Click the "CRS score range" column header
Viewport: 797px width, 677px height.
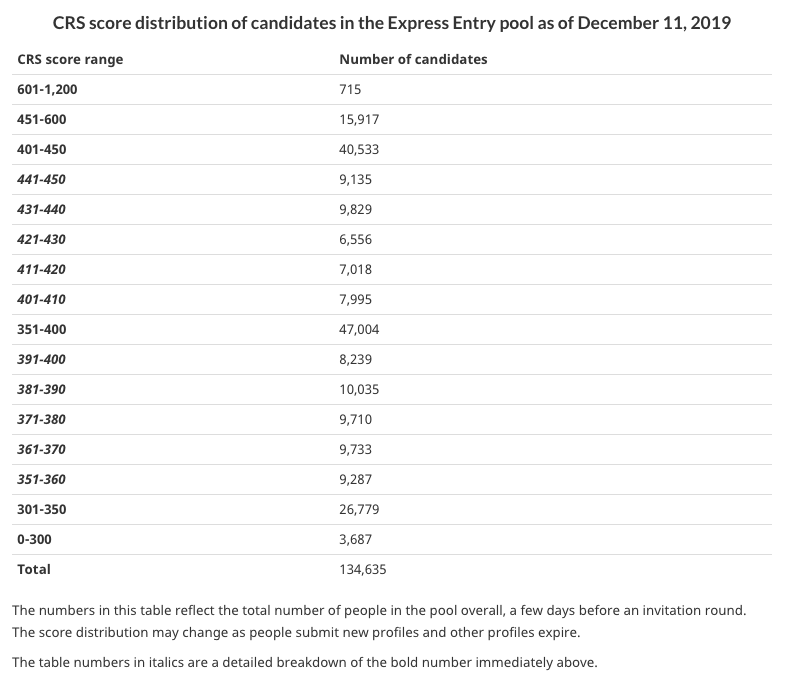70,59
